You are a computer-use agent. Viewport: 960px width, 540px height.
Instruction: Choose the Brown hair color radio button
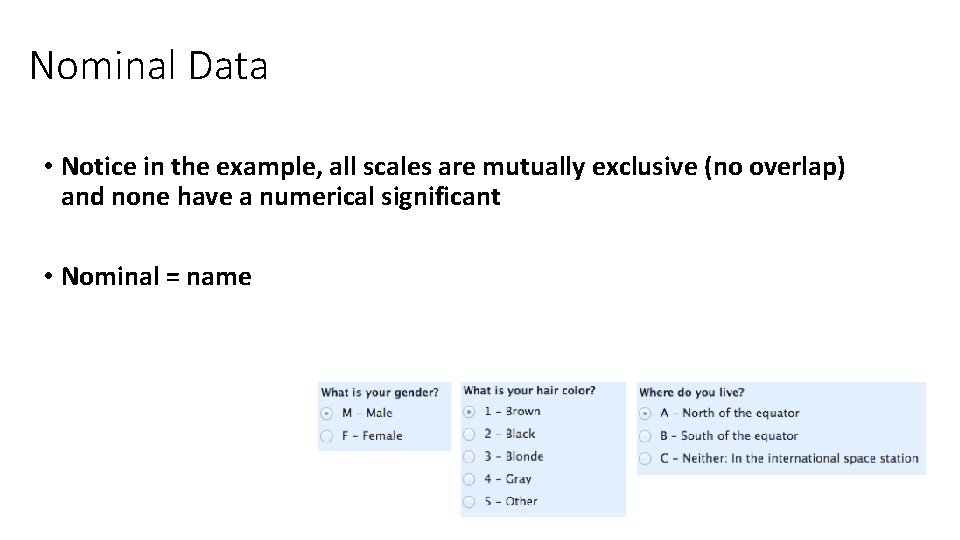coord(469,411)
